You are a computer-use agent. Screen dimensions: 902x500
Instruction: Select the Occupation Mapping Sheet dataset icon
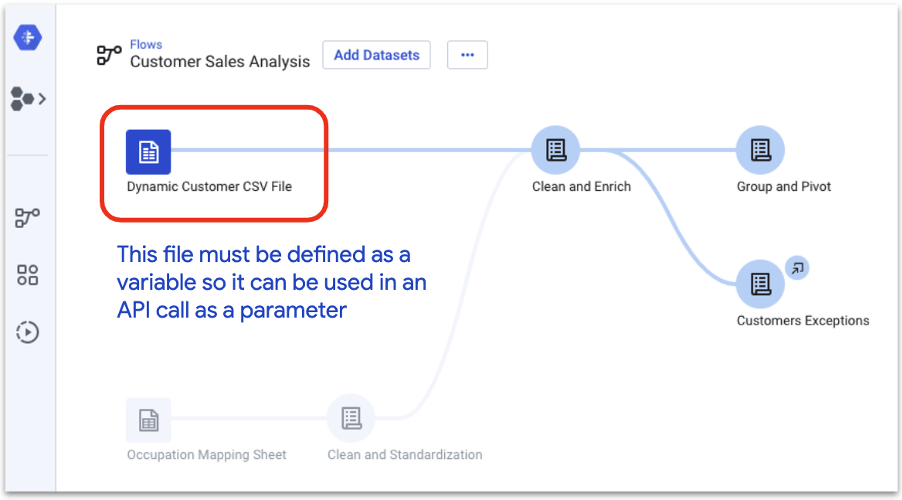[x=148, y=420]
